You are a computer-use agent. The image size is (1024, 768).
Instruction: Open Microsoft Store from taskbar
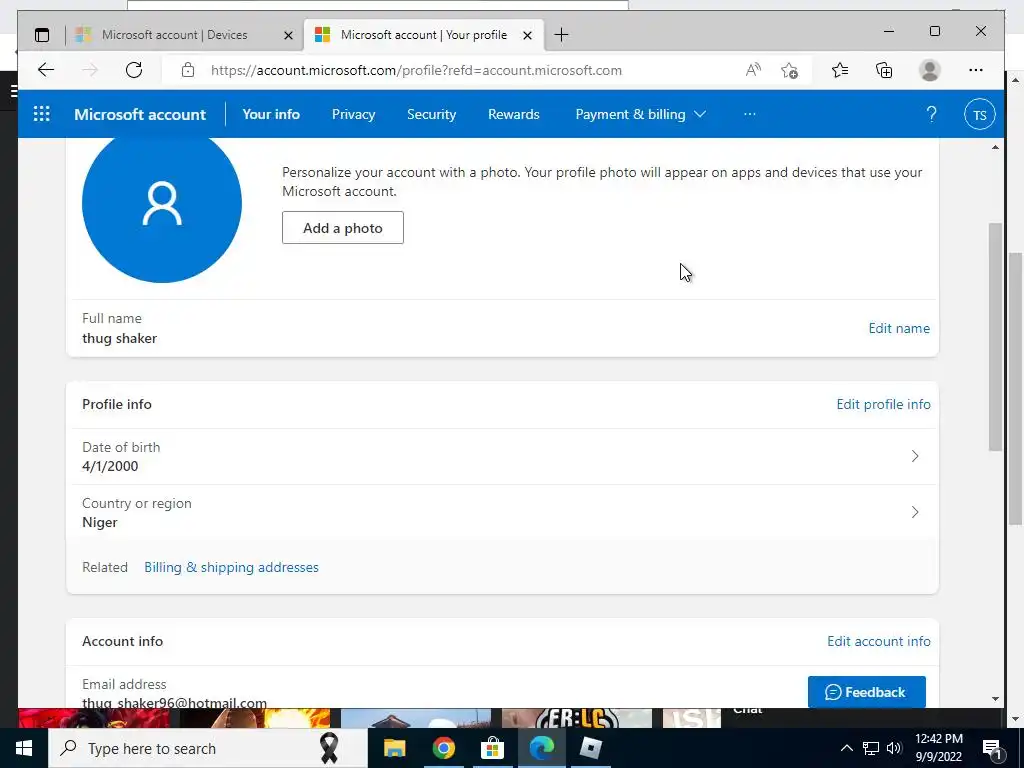492,748
